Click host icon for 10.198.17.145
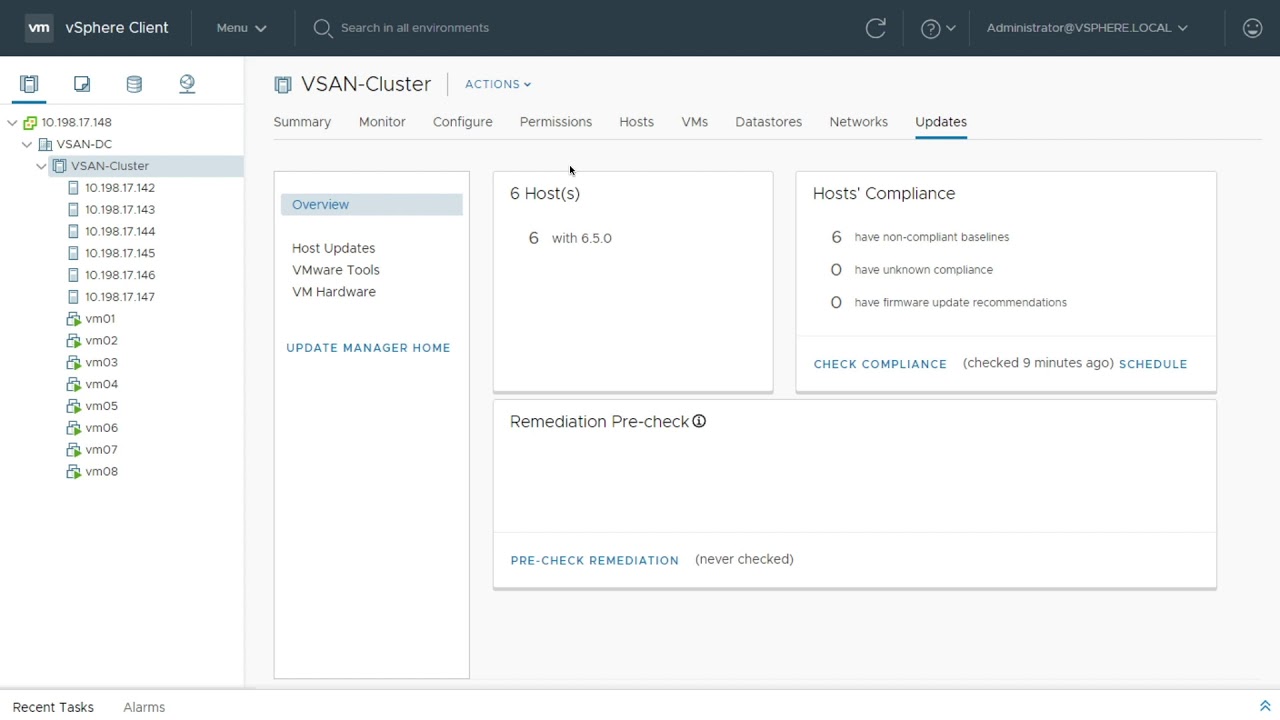Screen dimensions: 1280x720 (73, 253)
